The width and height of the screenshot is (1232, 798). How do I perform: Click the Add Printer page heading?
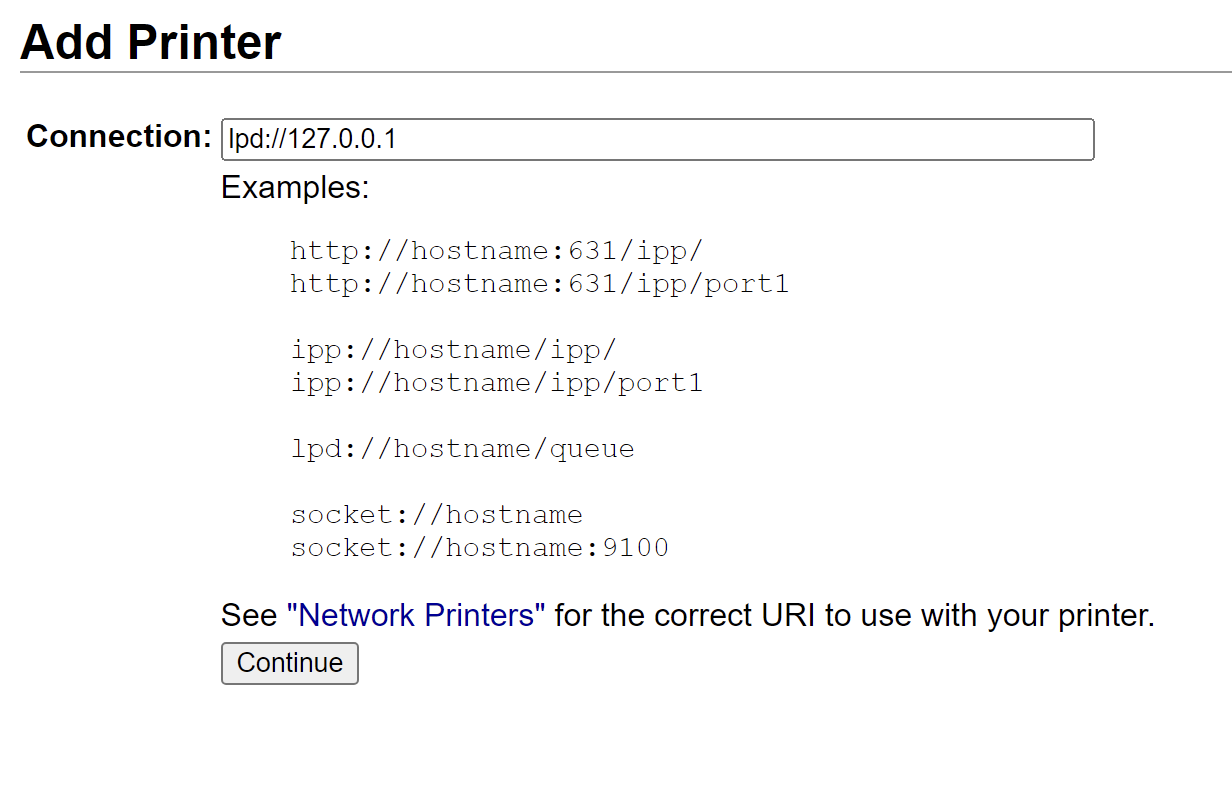150,41
